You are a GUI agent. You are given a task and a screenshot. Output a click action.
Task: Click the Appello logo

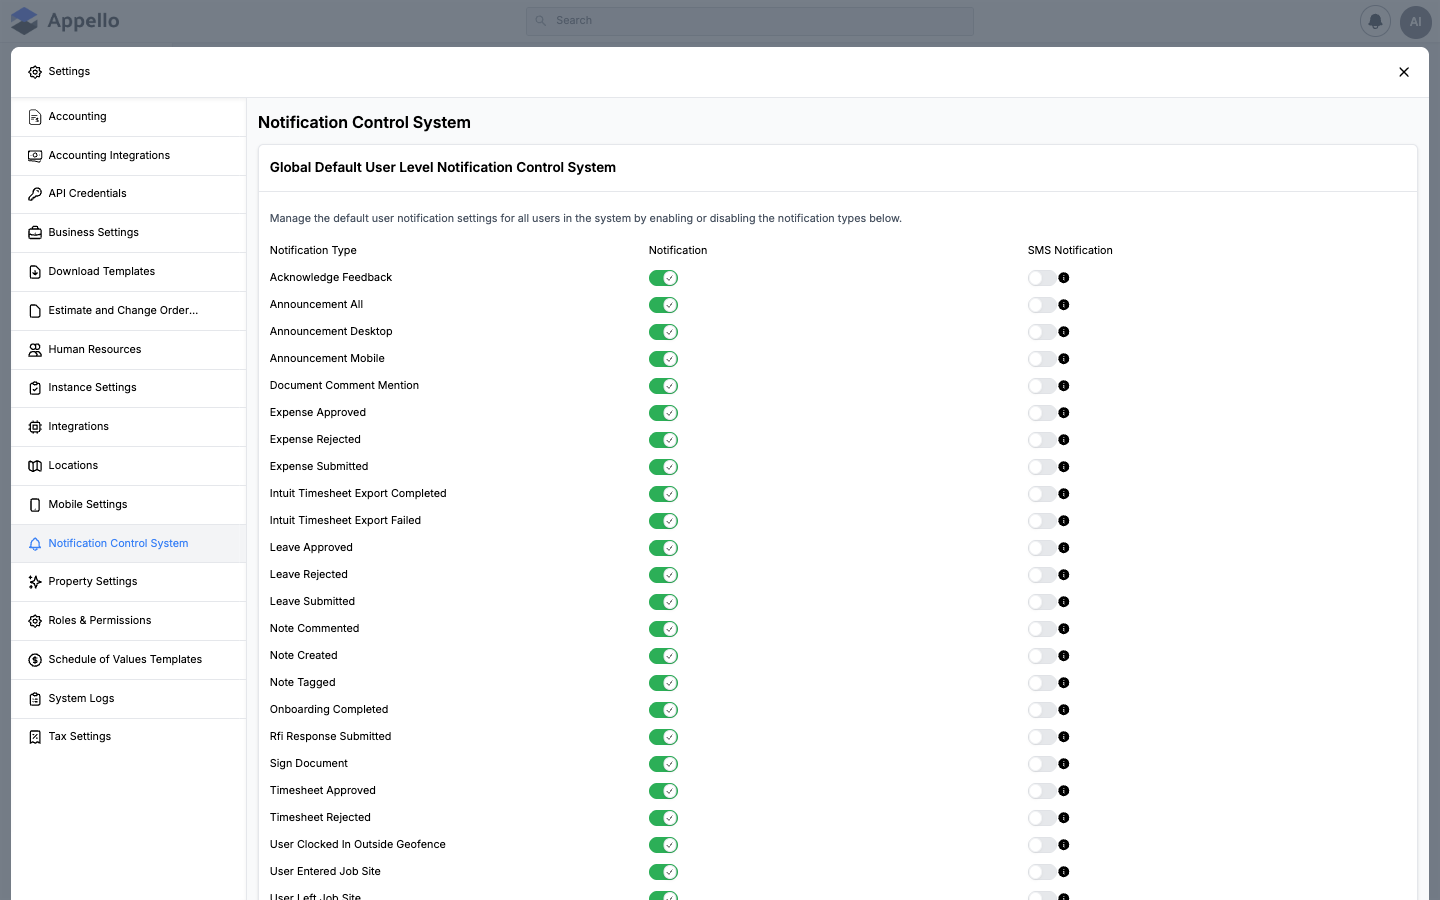[x=65, y=21]
